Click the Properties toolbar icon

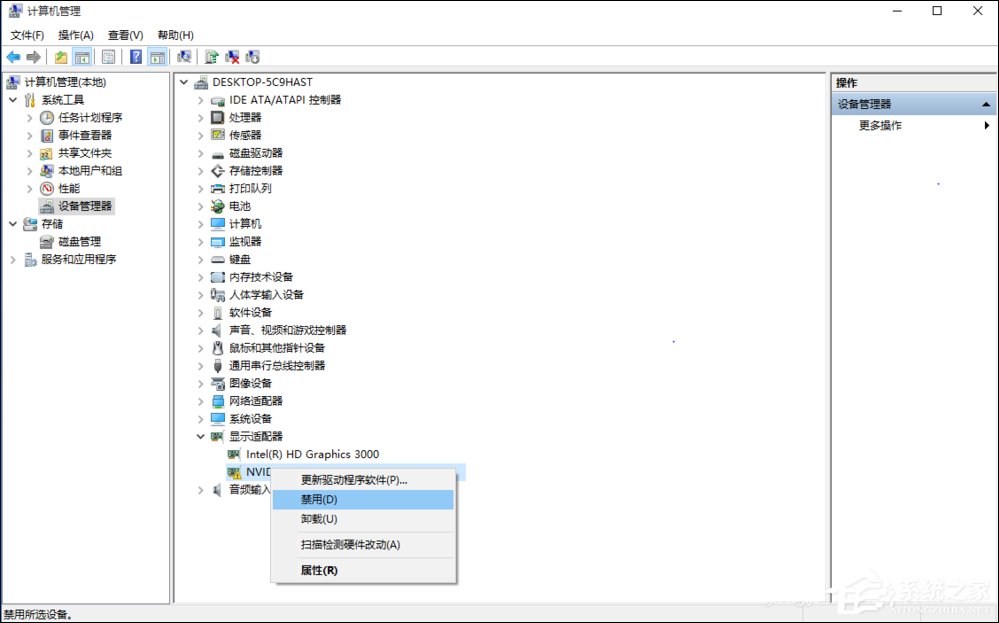pyautogui.click(x=107, y=57)
